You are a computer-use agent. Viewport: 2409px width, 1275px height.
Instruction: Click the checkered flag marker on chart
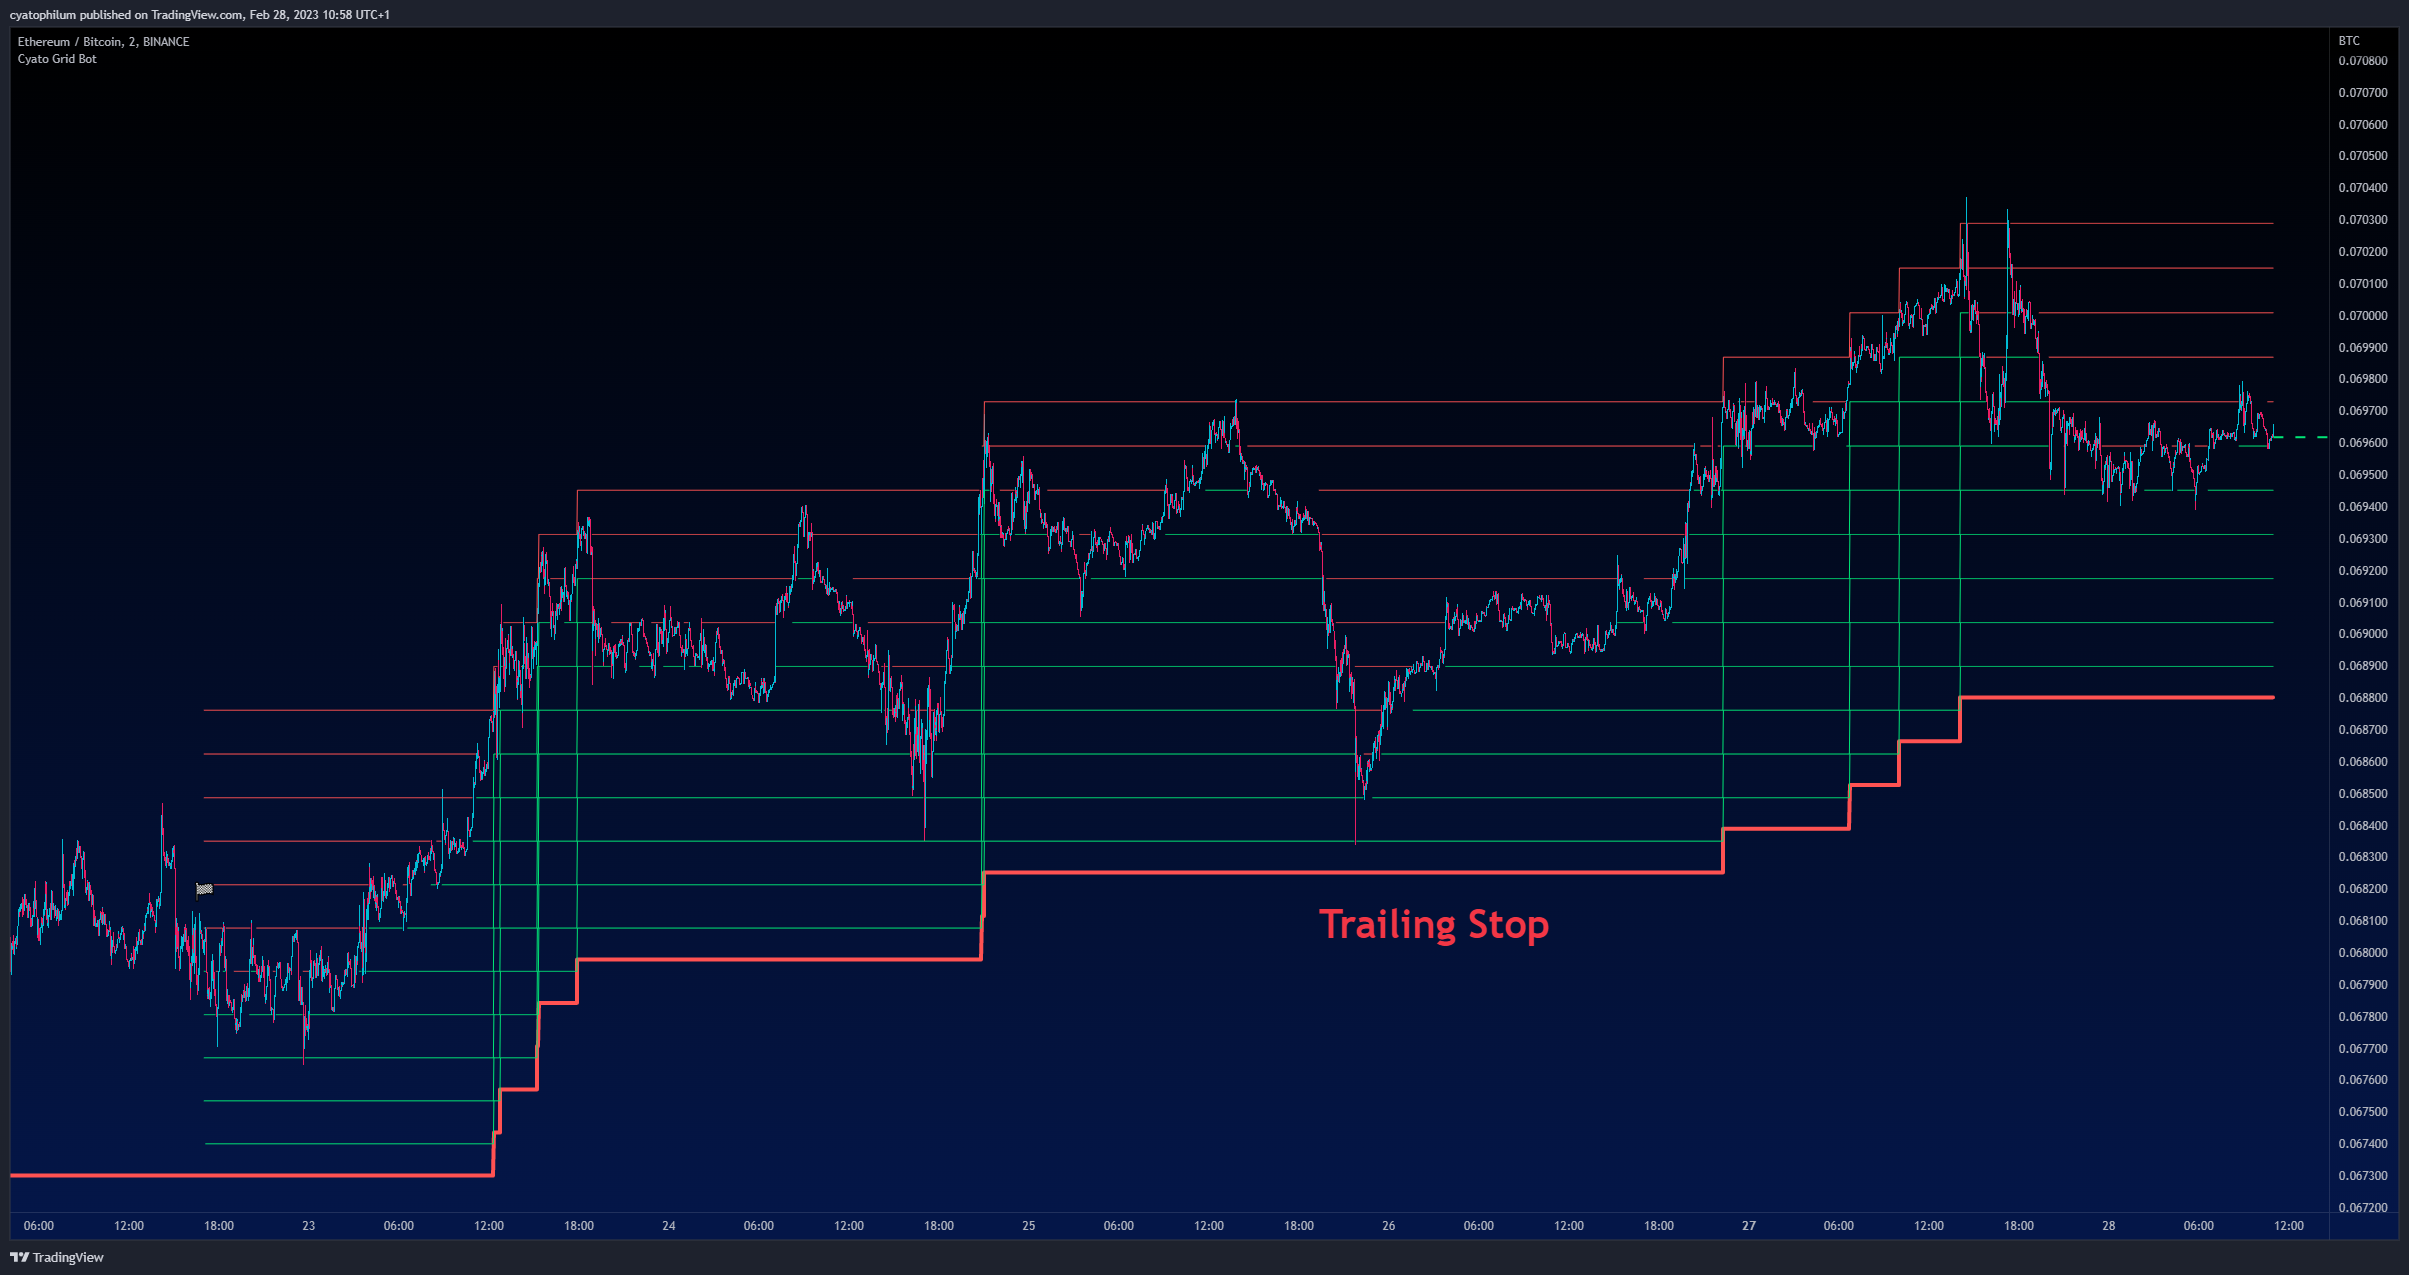point(205,888)
